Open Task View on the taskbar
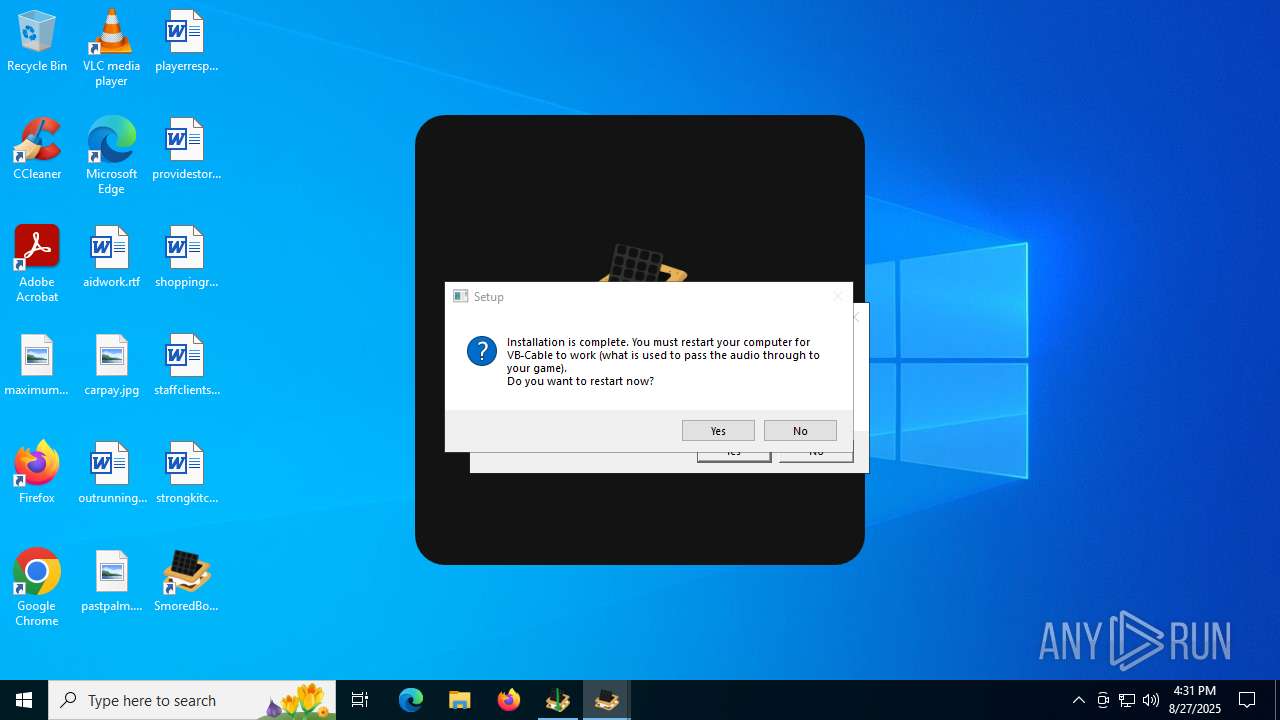This screenshot has width=1280, height=720. (360, 700)
